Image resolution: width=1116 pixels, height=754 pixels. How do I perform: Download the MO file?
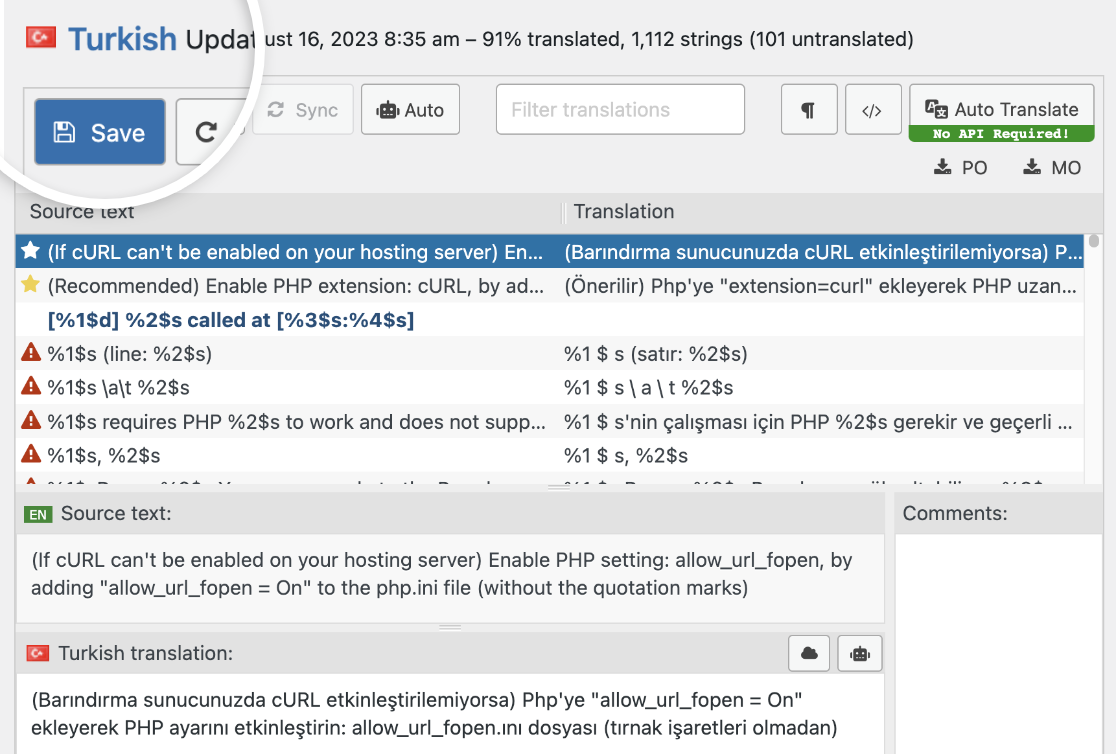[1052, 167]
